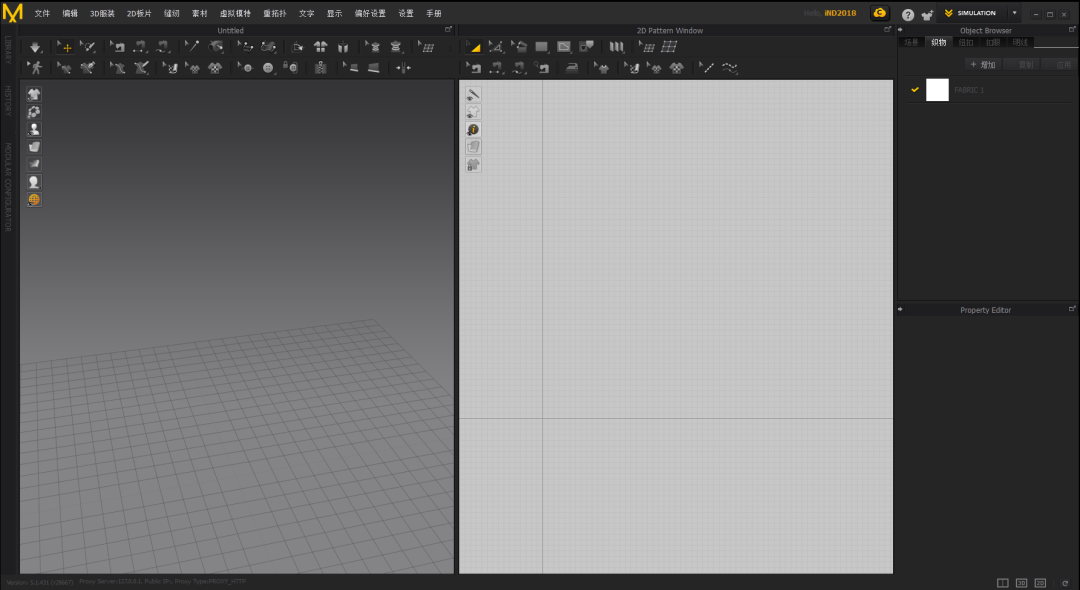Undock the Property Editor panel
Viewport: 1080px width, 590px height.
coord(1072,309)
